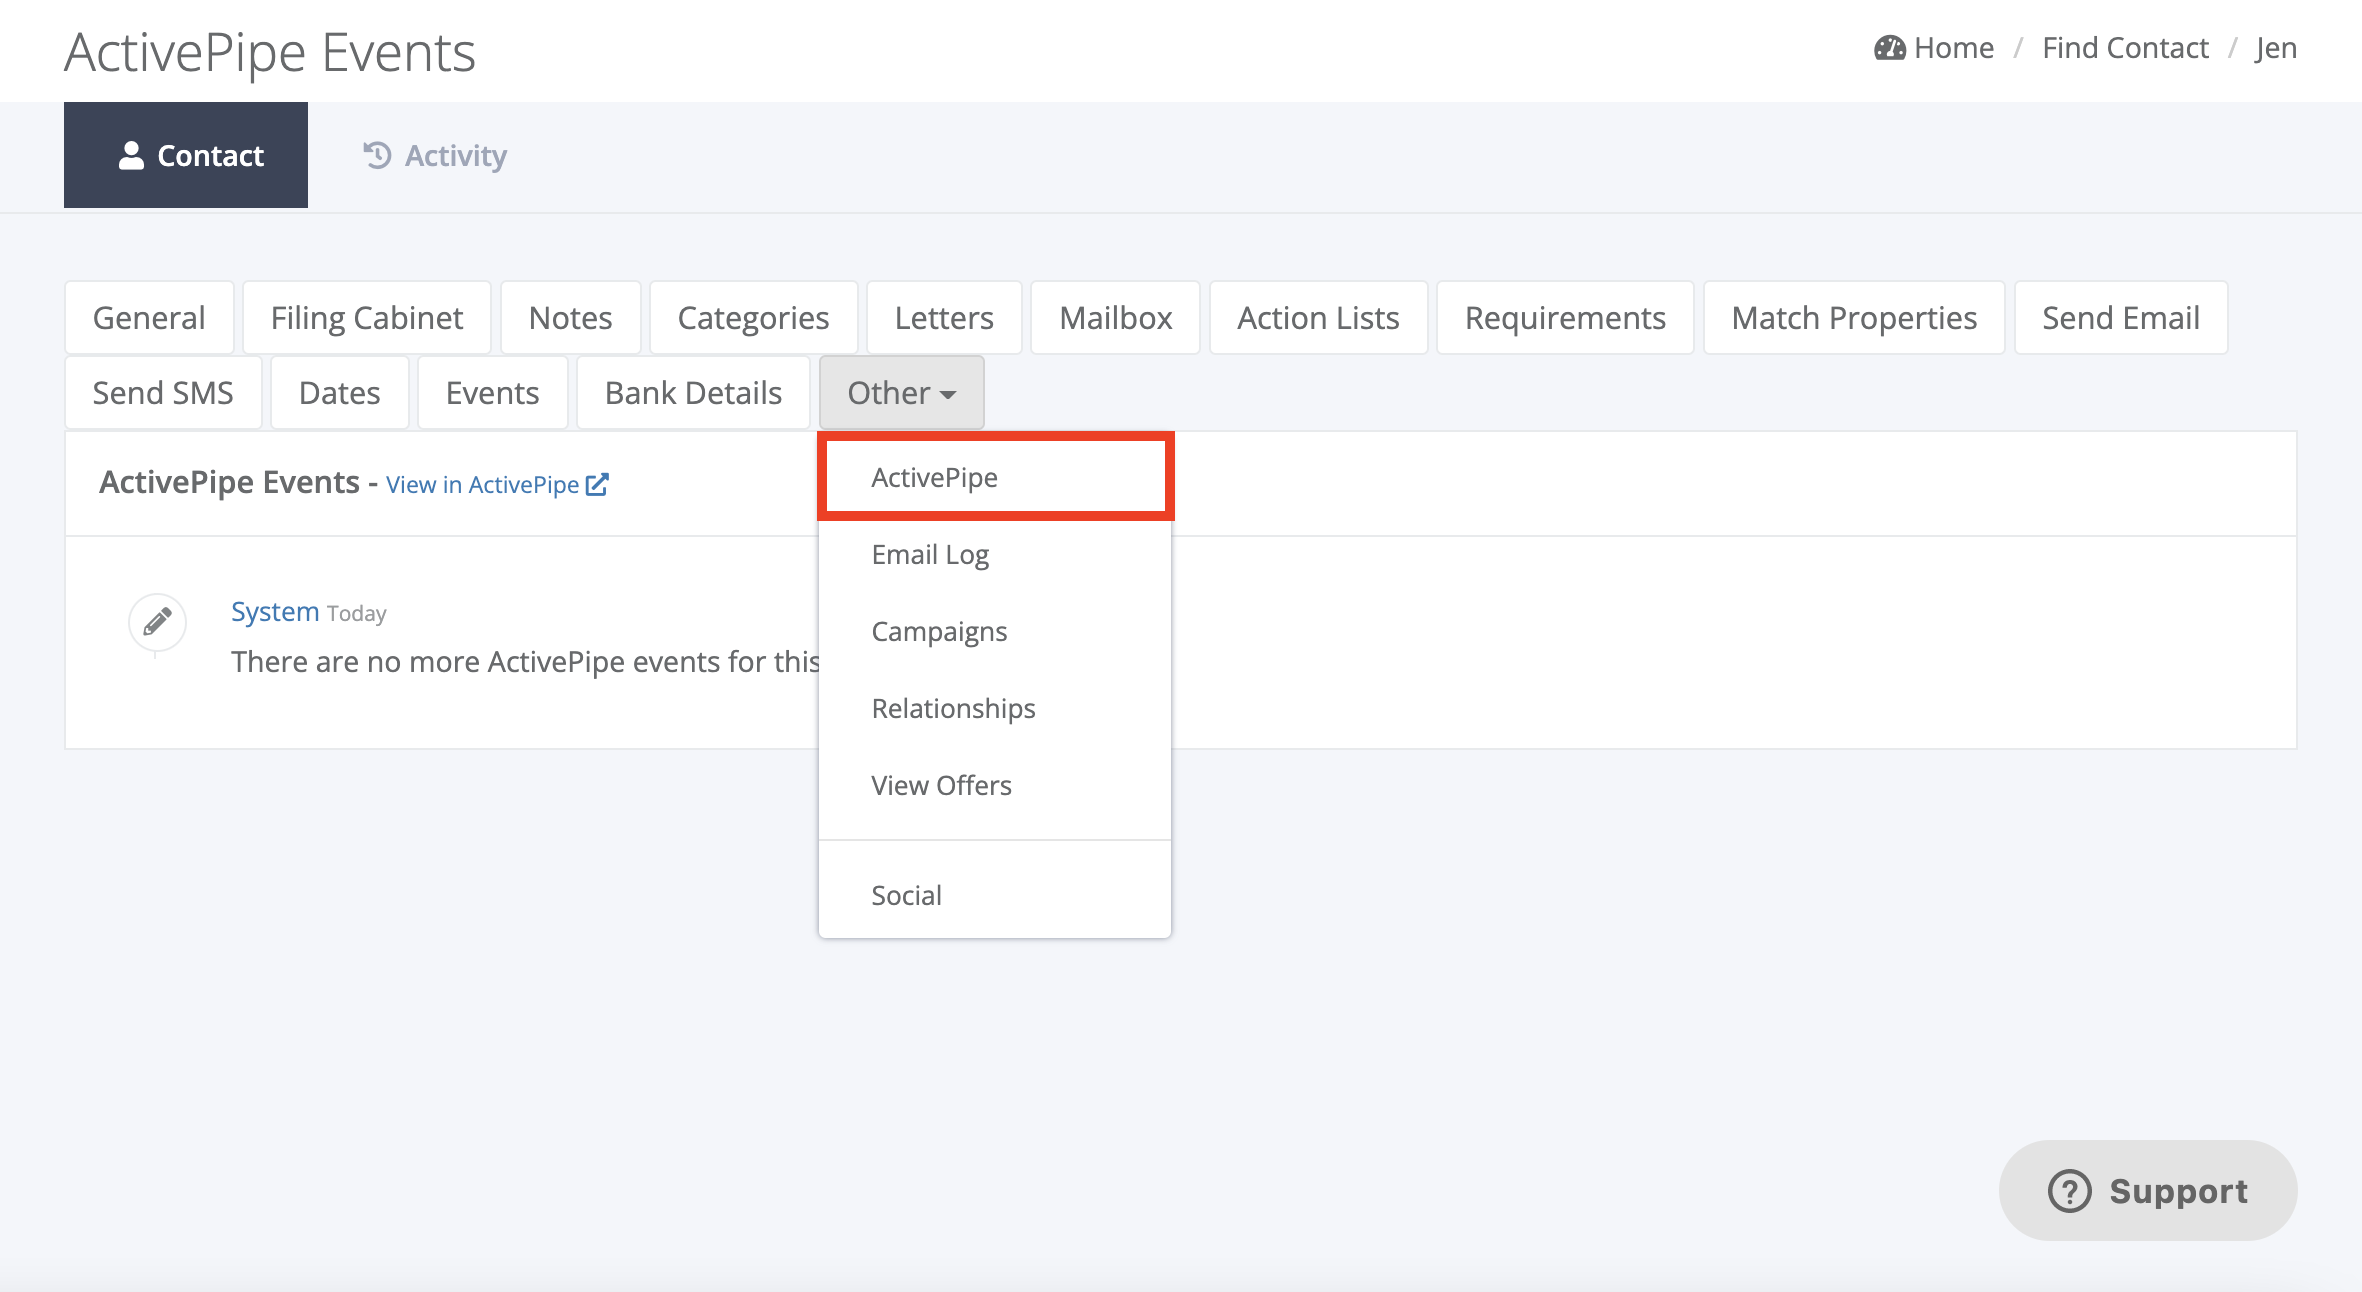Open Email Log from the dropdown
The height and width of the screenshot is (1292, 2362).
(x=930, y=553)
